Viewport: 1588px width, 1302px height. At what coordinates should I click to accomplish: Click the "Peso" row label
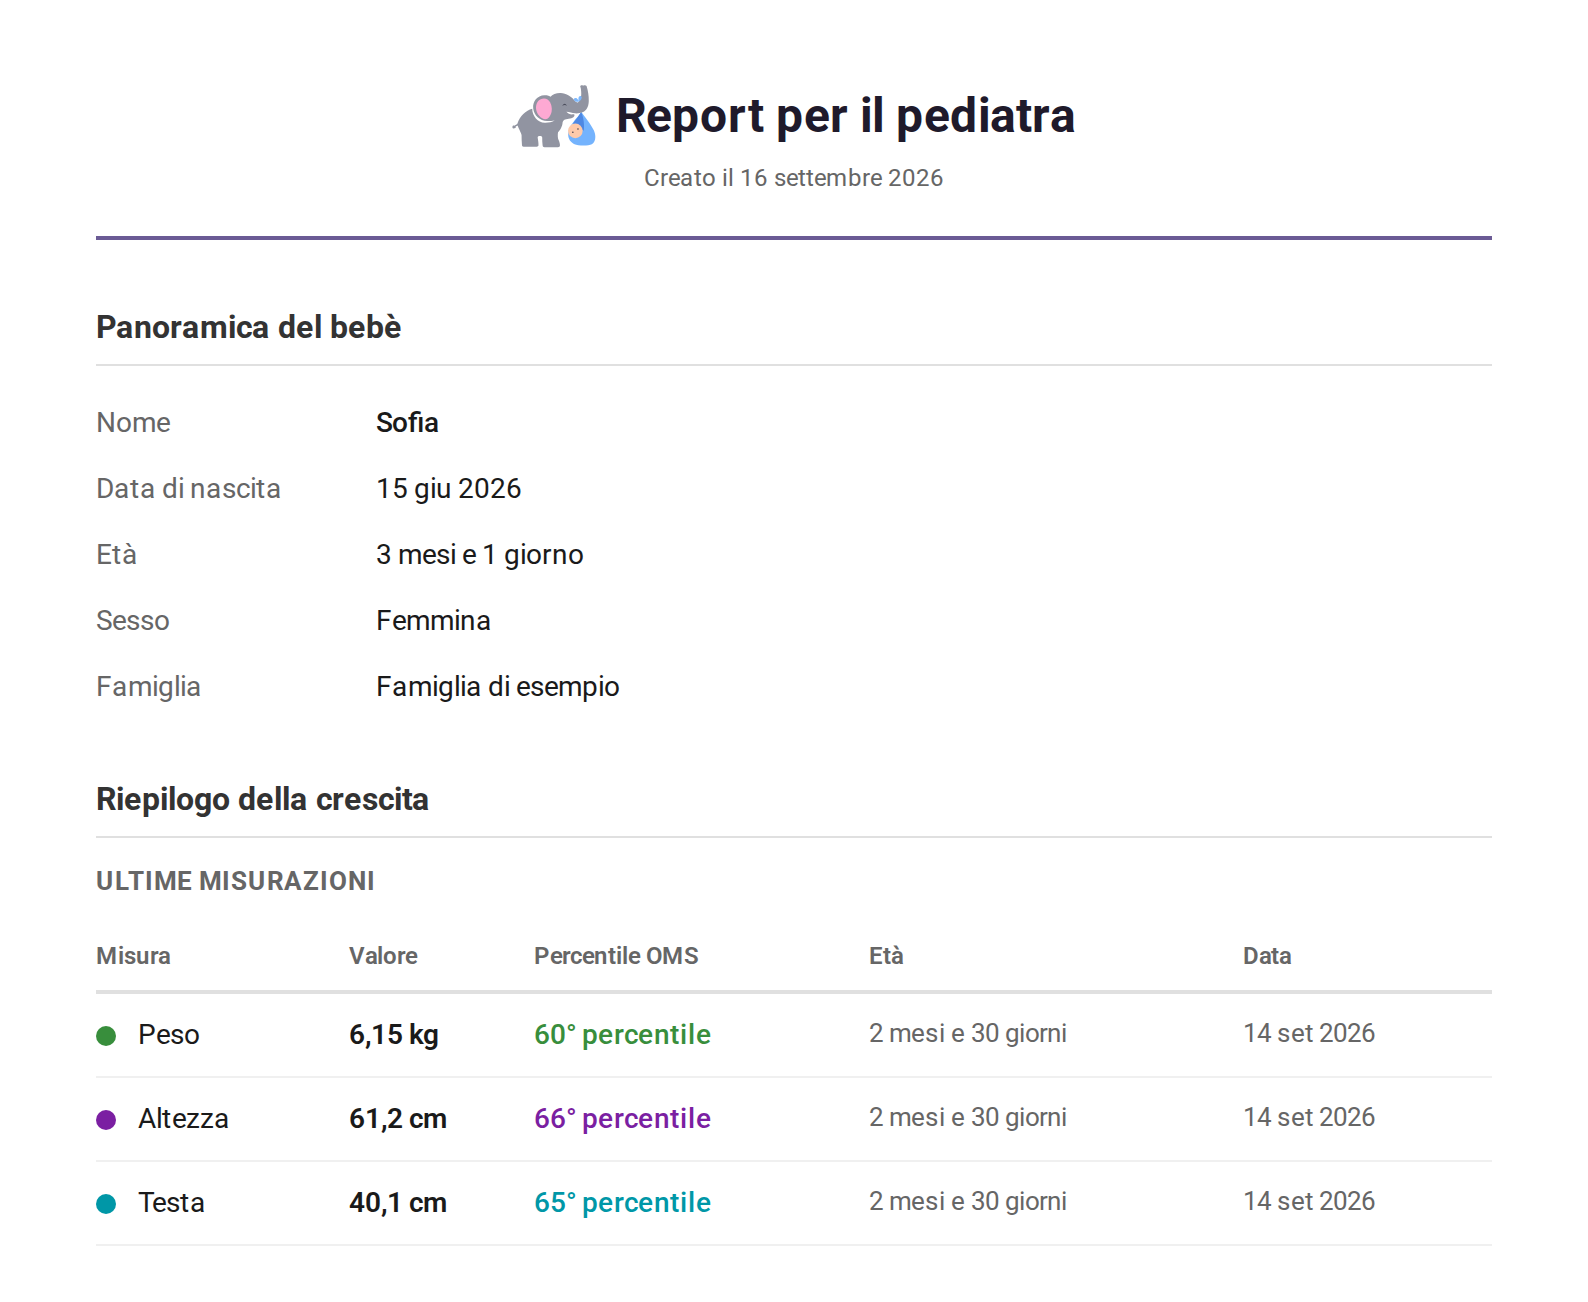(x=169, y=1035)
